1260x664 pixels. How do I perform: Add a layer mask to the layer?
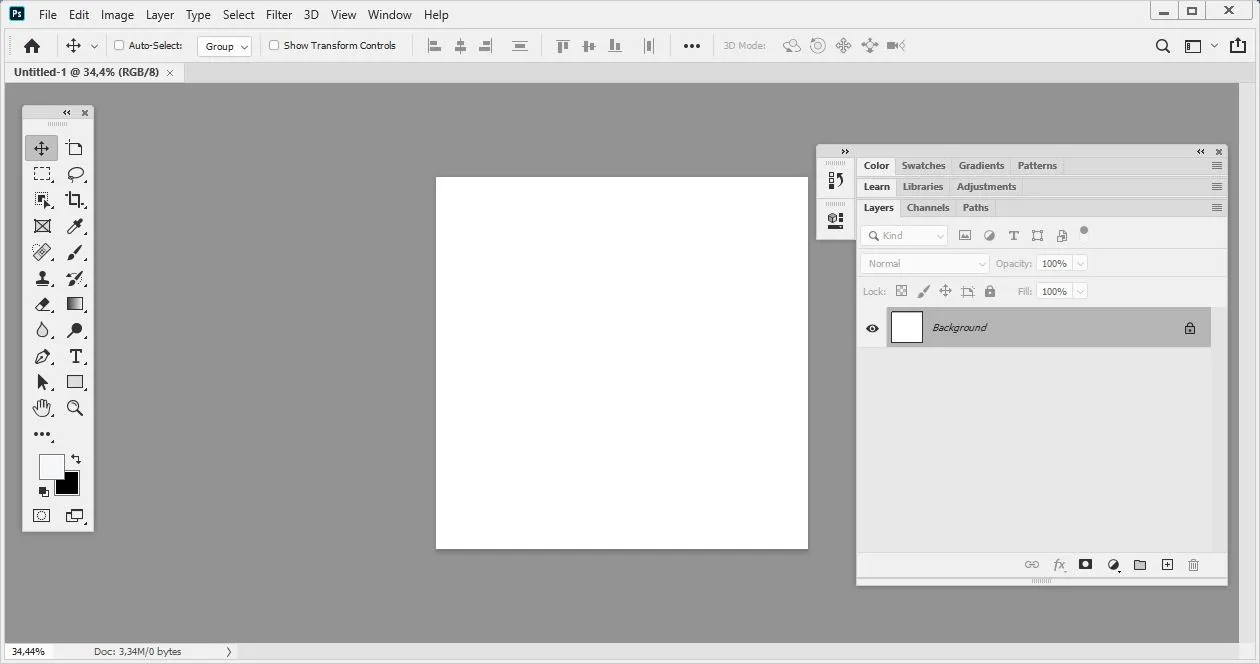[1085, 564]
